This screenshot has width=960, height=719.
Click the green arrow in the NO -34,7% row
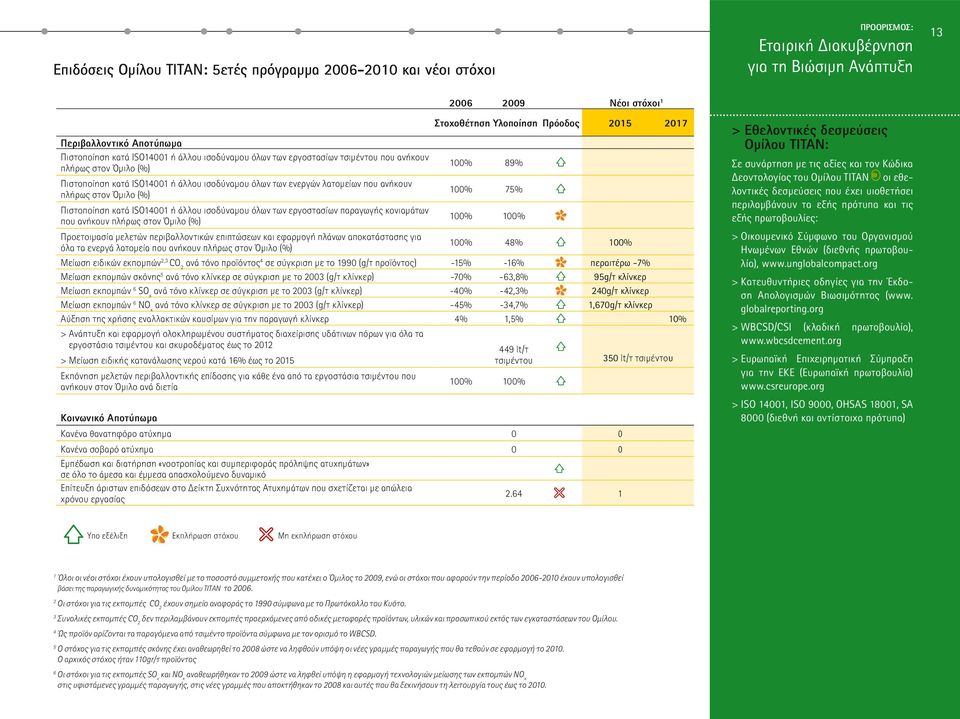pyautogui.click(x=560, y=304)
